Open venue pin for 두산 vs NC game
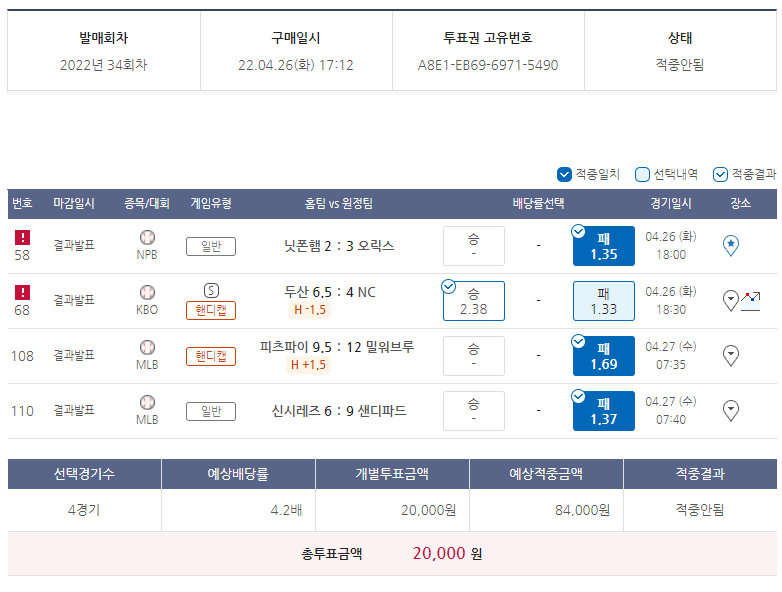 pyautogui.click(x=731, y=301)
